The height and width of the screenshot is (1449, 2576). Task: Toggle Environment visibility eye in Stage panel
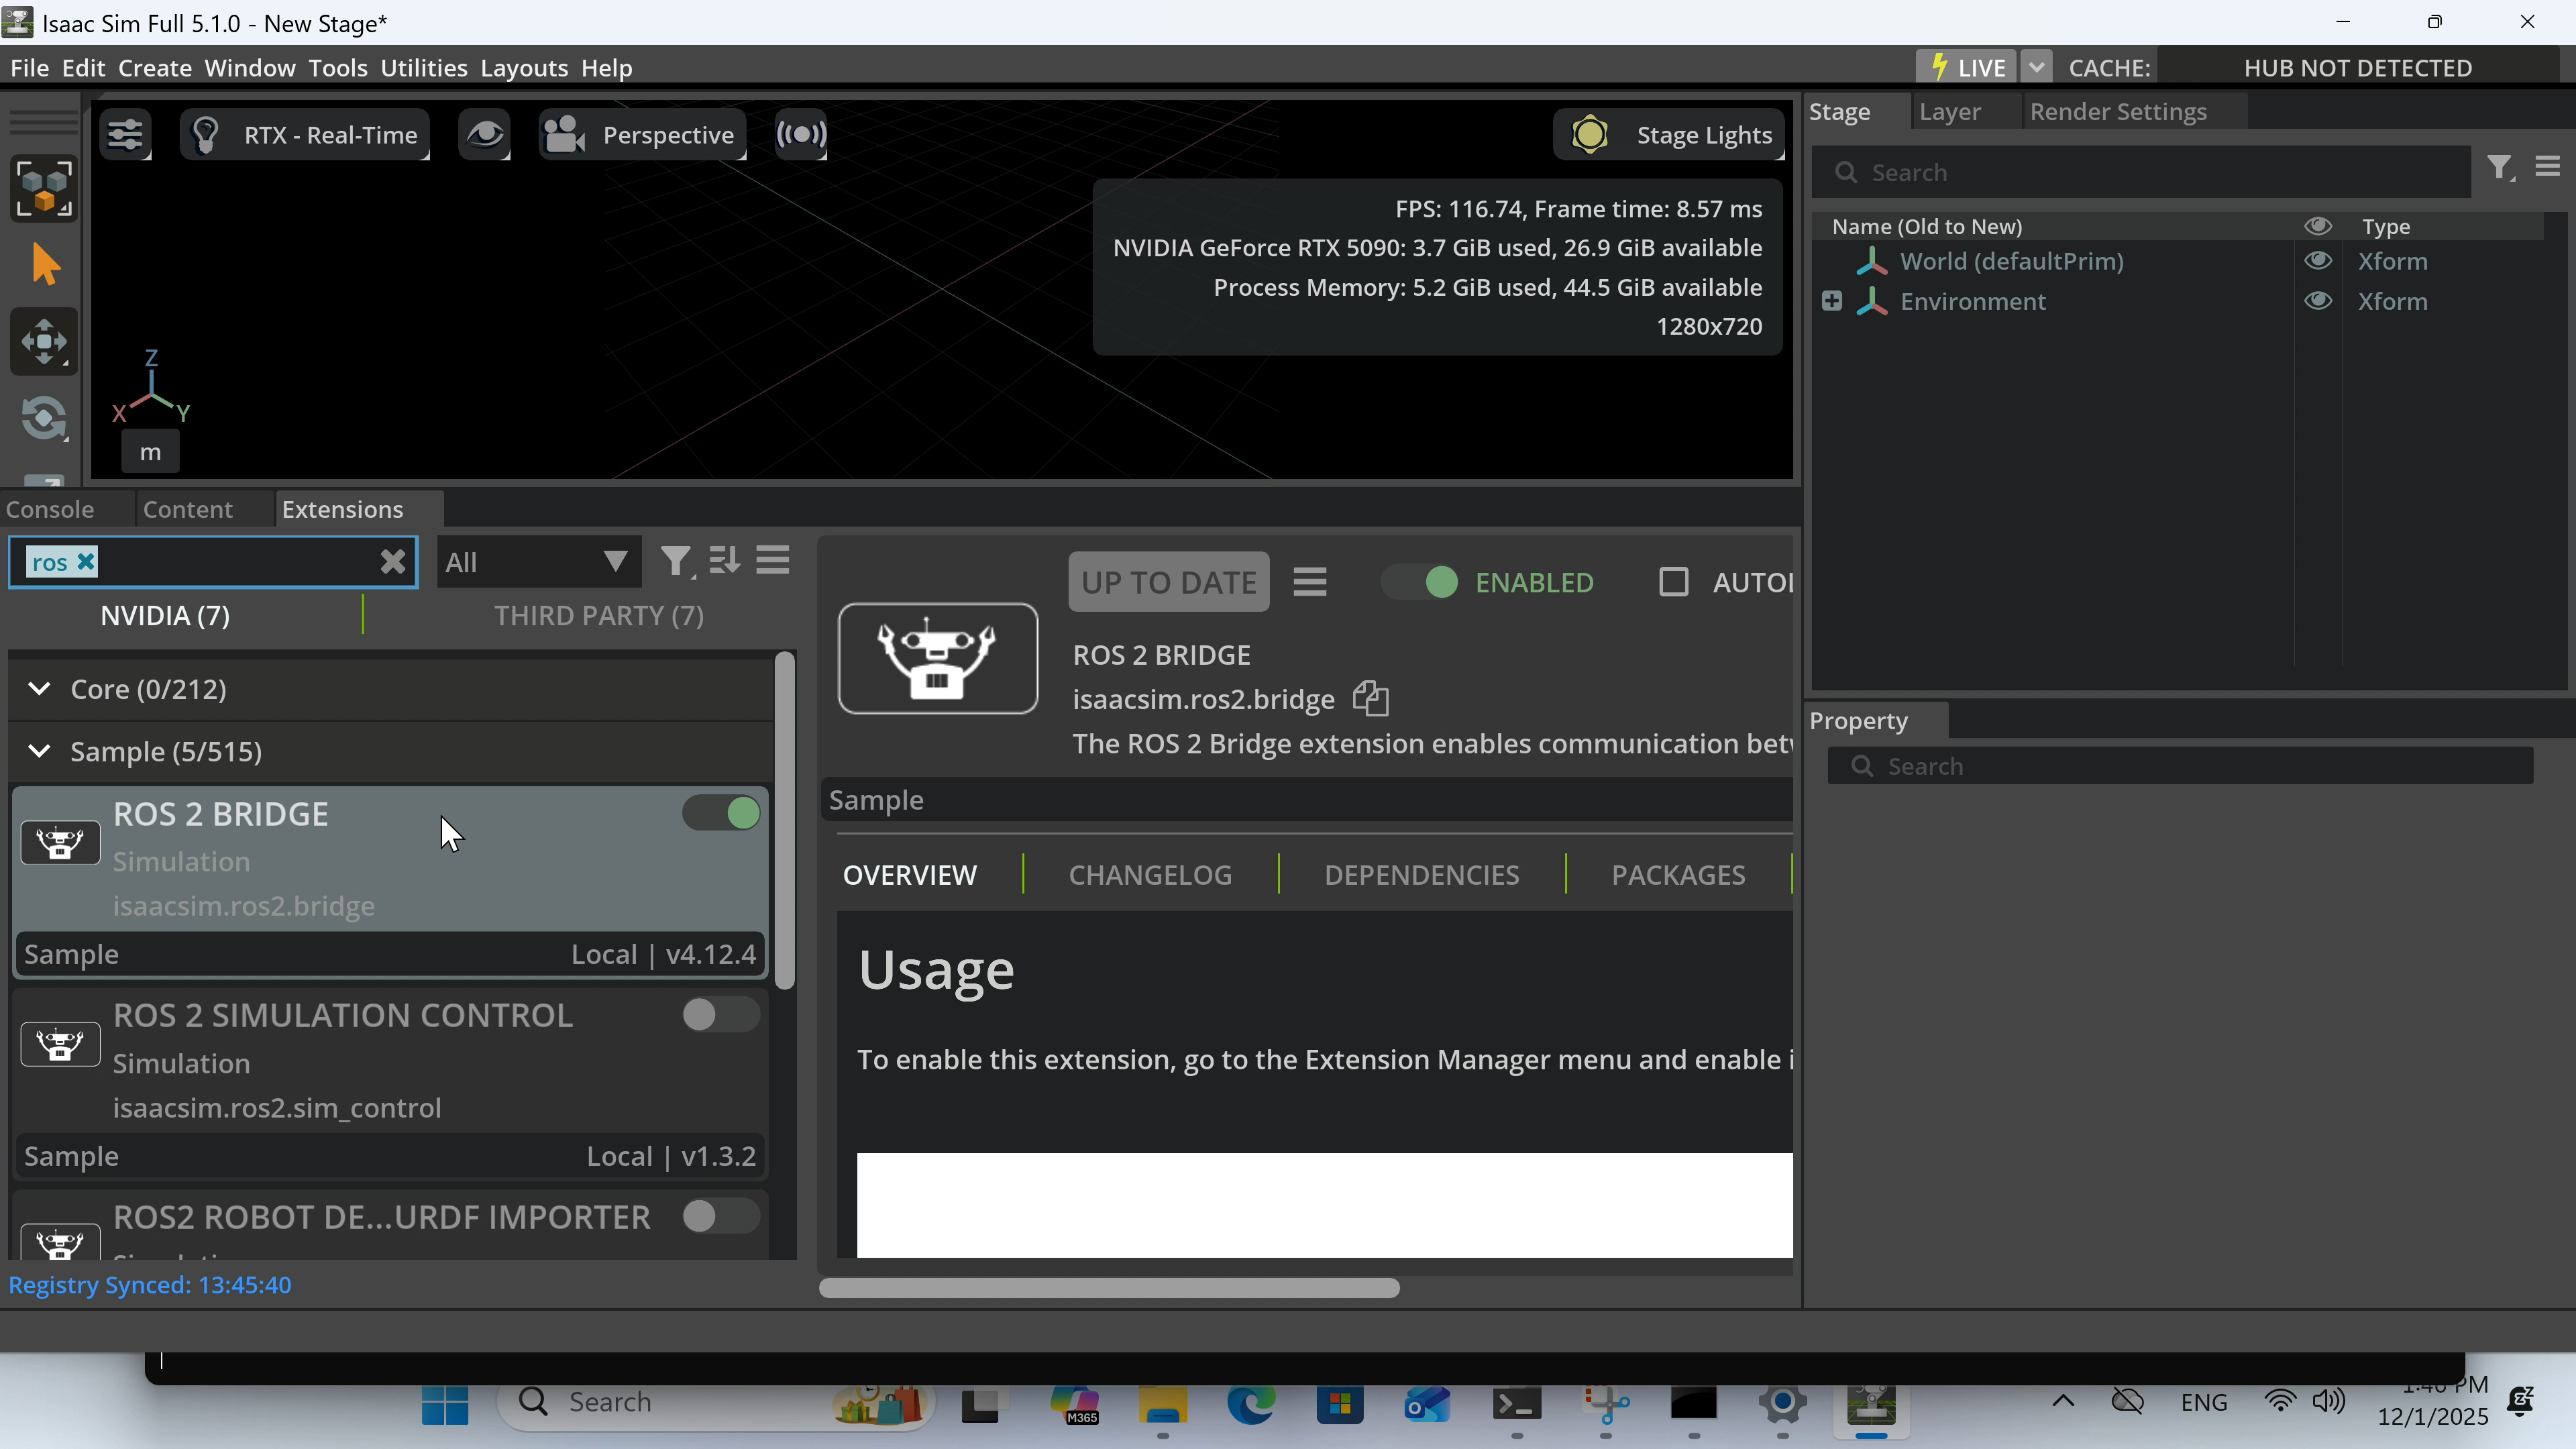pos(2319,301)
